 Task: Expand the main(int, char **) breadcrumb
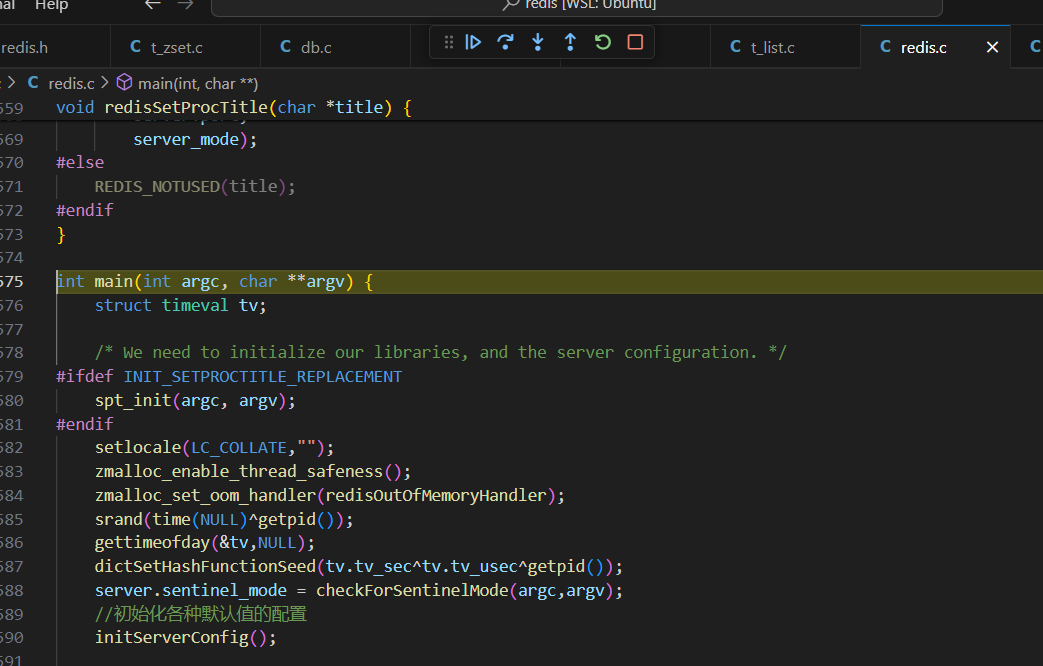(197, 82)
